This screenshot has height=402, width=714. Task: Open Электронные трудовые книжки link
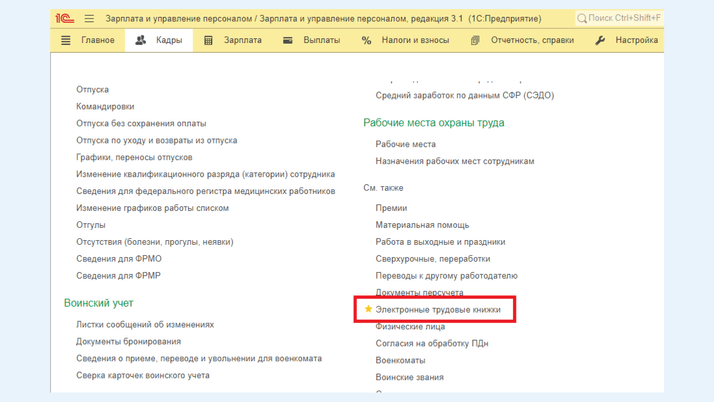(438, 310)
